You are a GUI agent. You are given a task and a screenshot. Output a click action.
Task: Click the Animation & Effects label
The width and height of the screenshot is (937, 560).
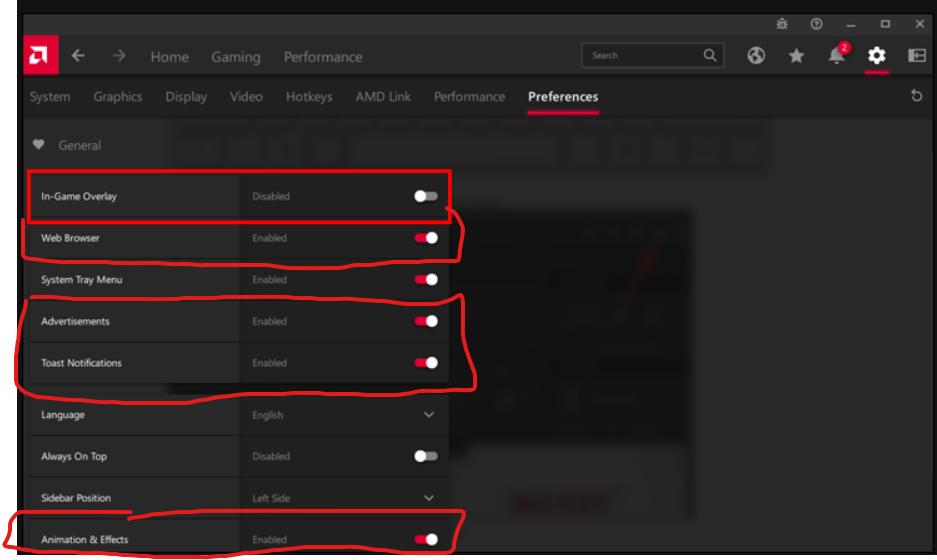click(85, 540)
